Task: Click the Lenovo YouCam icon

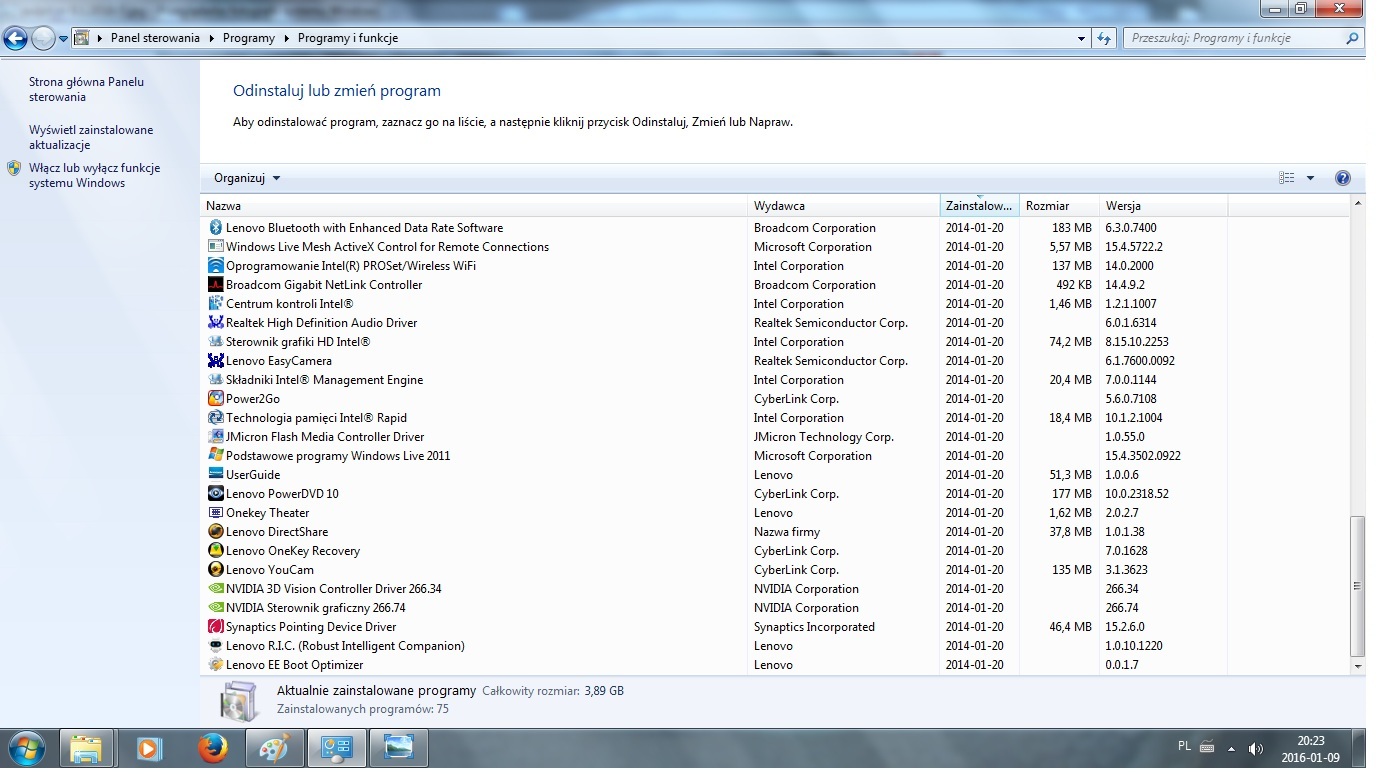Action: pyautogui.click(x=215, y=570)
